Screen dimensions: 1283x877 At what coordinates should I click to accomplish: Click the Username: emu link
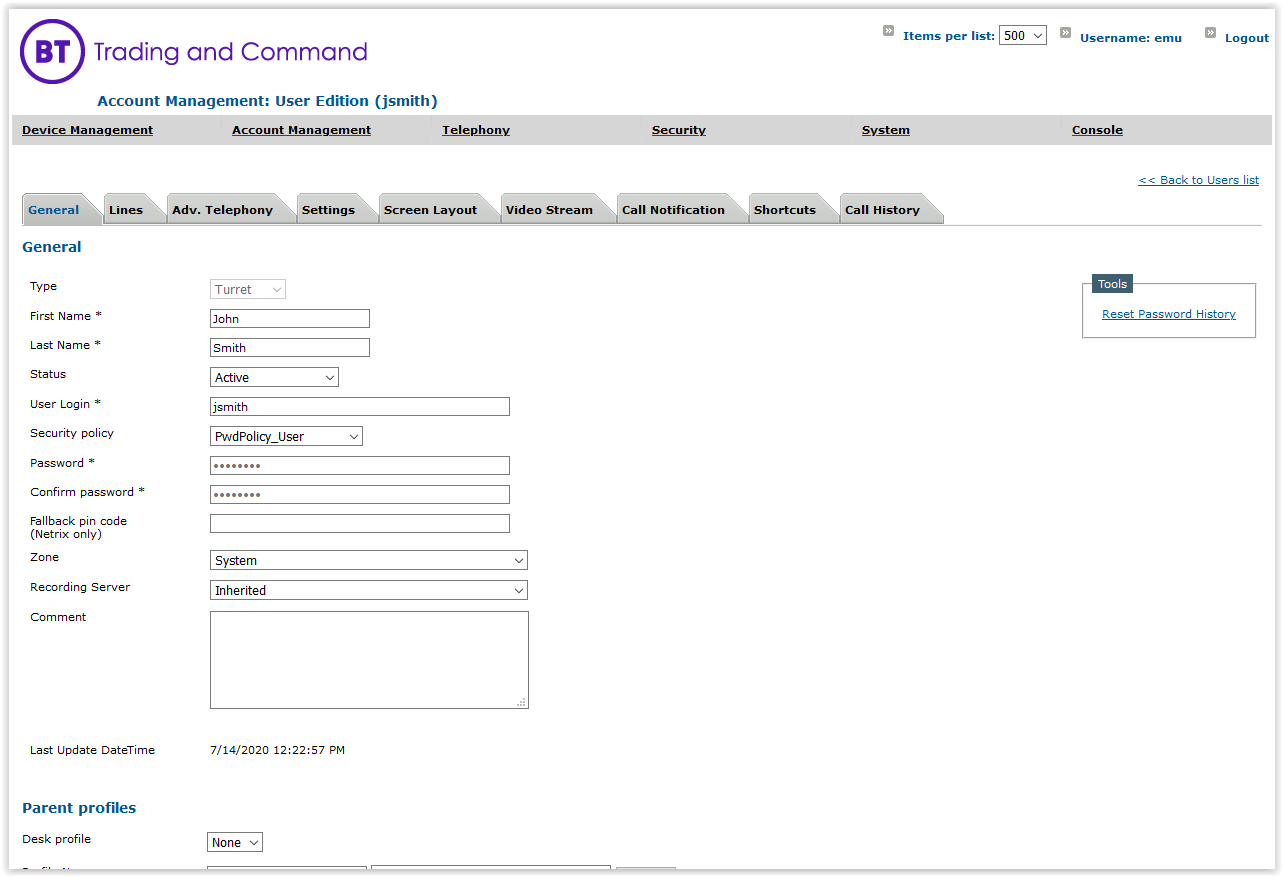coord(1130,38)
